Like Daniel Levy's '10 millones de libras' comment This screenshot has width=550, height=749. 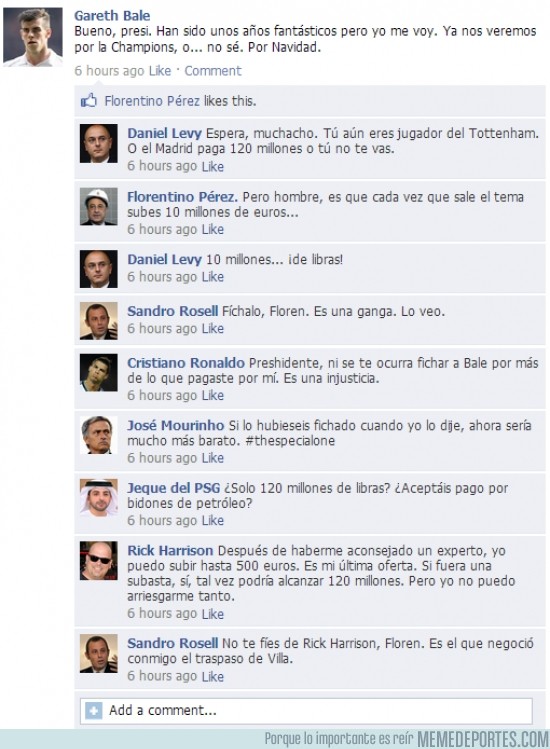[x=213, y=277]
